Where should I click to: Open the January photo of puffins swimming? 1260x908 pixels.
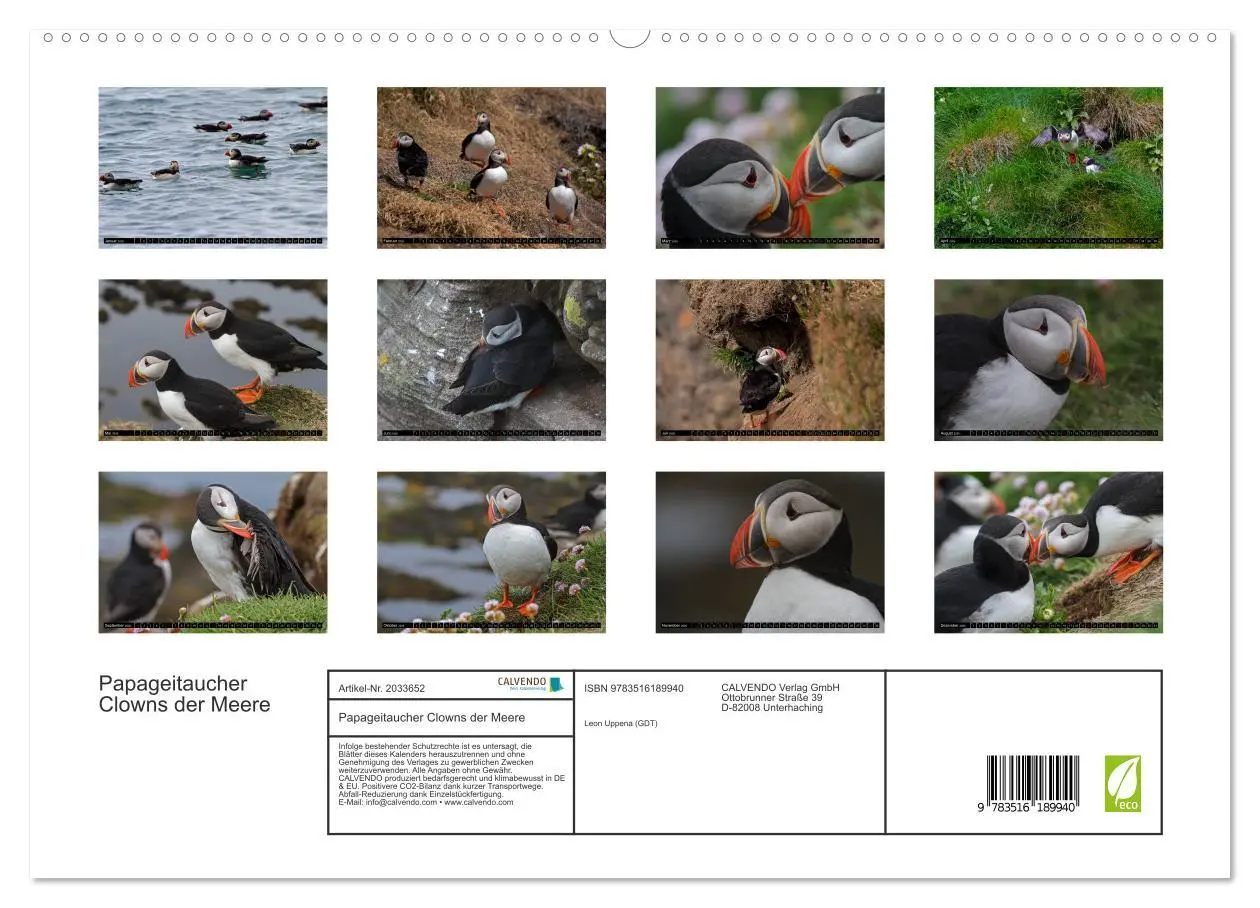[213, 167]
